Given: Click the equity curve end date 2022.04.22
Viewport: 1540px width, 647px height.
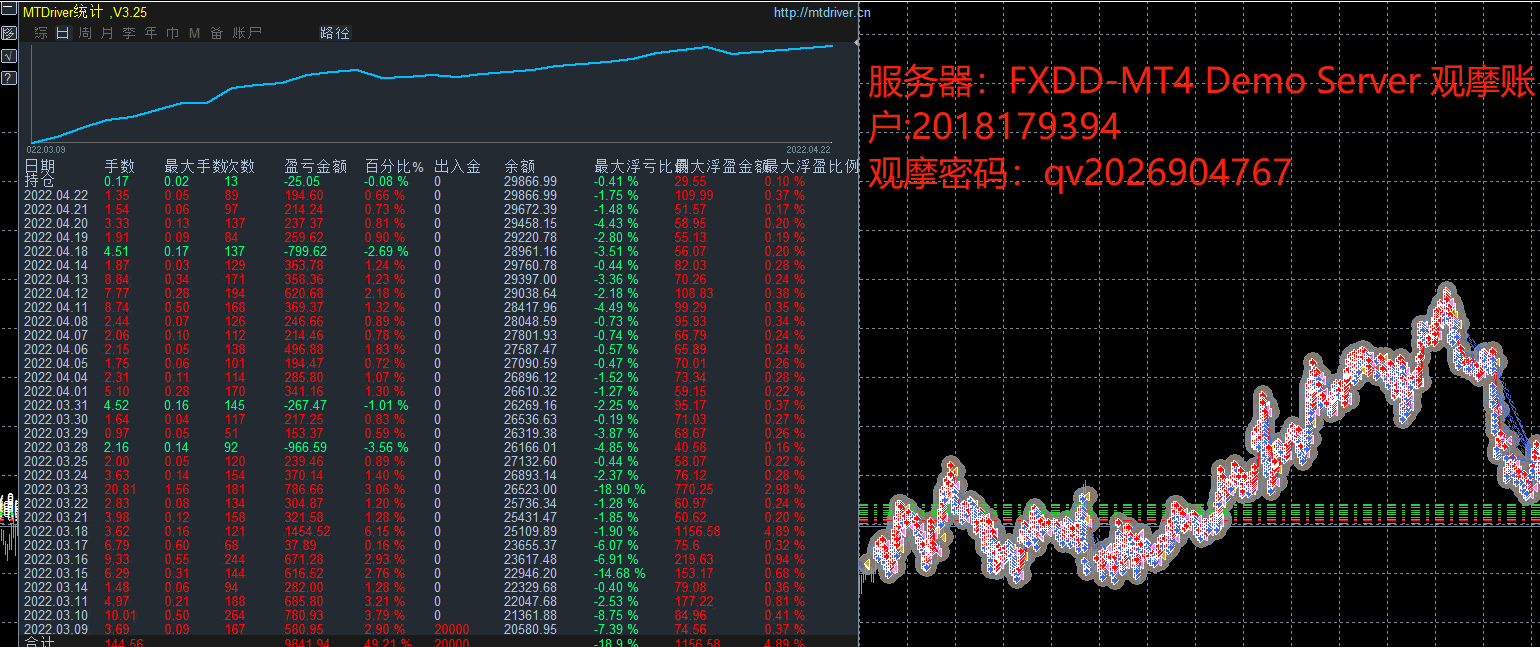Looking at the screenshot, I should tap(808, 150).
